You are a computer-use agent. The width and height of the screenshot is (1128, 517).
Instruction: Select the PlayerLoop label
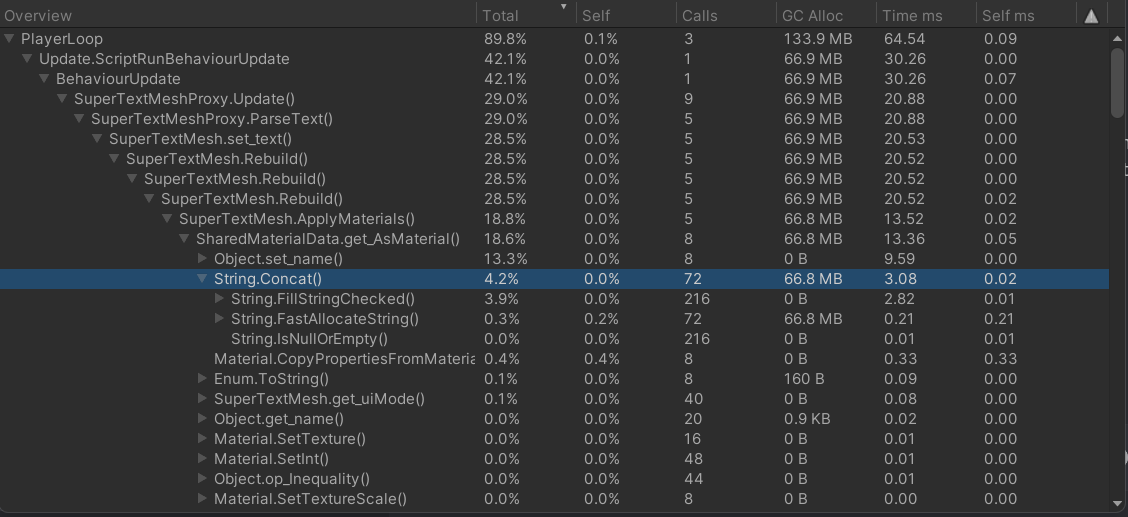tap(62, 39)
